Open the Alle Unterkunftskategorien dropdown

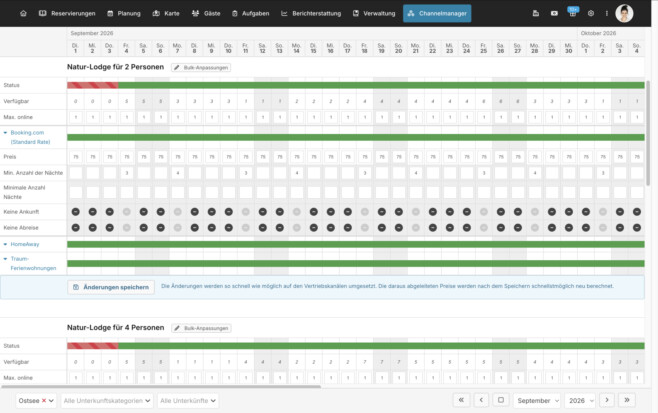tap(107, 400)
